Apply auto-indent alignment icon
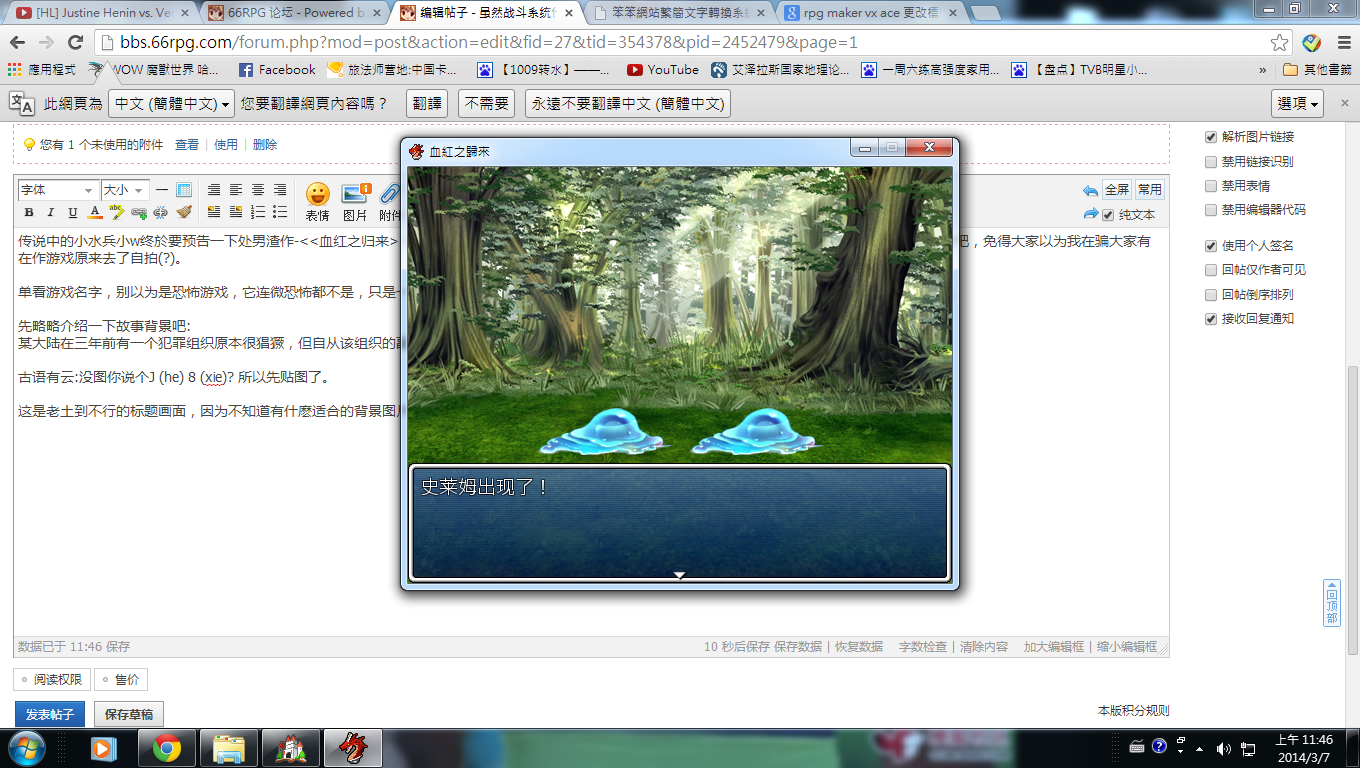This screenshot has height=768, width=1360. click(x=214, y=190)
